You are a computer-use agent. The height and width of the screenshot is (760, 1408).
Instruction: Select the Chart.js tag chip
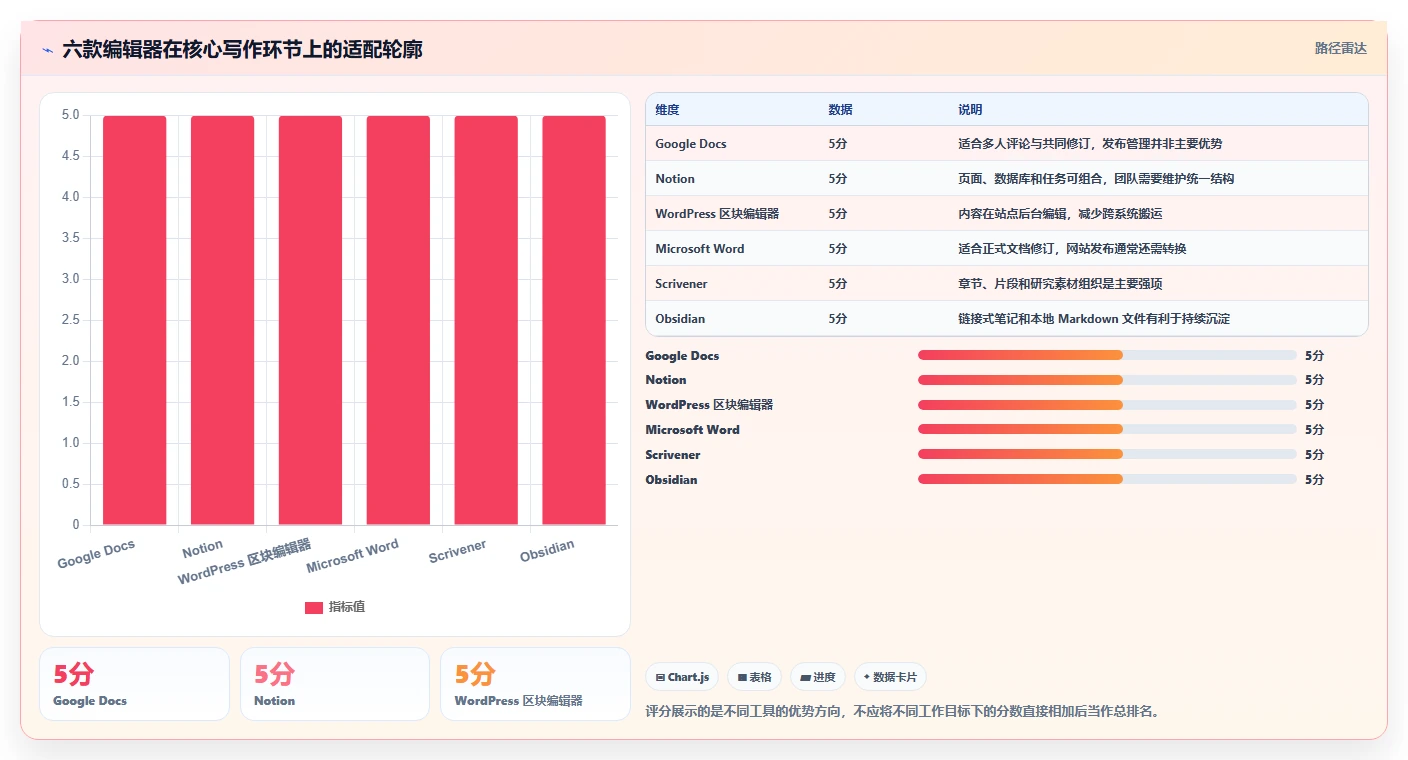click(x=682, y=677)
